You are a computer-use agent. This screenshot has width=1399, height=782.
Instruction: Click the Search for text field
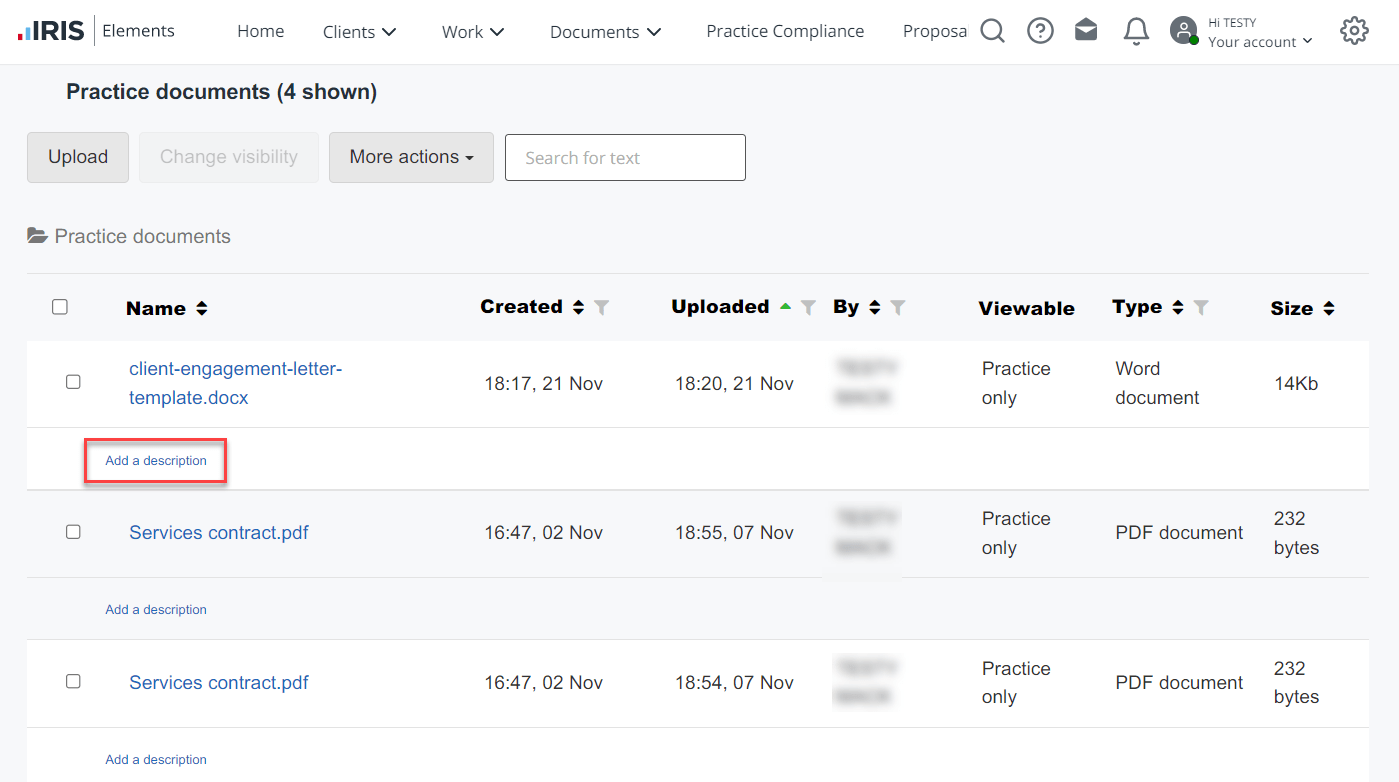tap(625, 158)
